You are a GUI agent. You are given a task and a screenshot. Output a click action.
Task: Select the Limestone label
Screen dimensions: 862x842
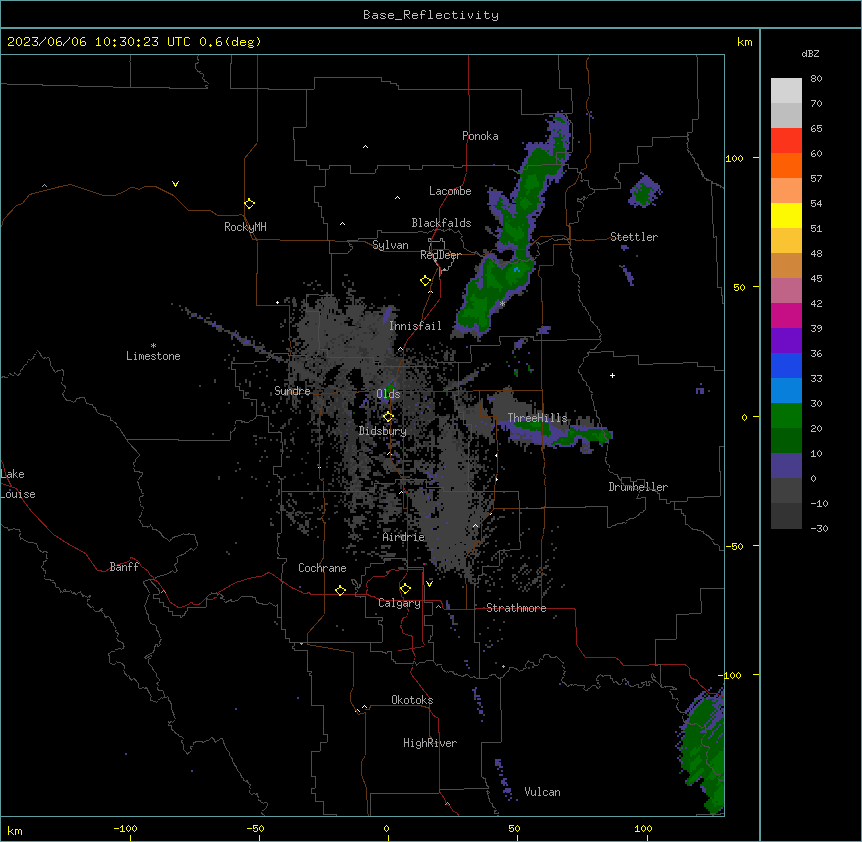153,356
